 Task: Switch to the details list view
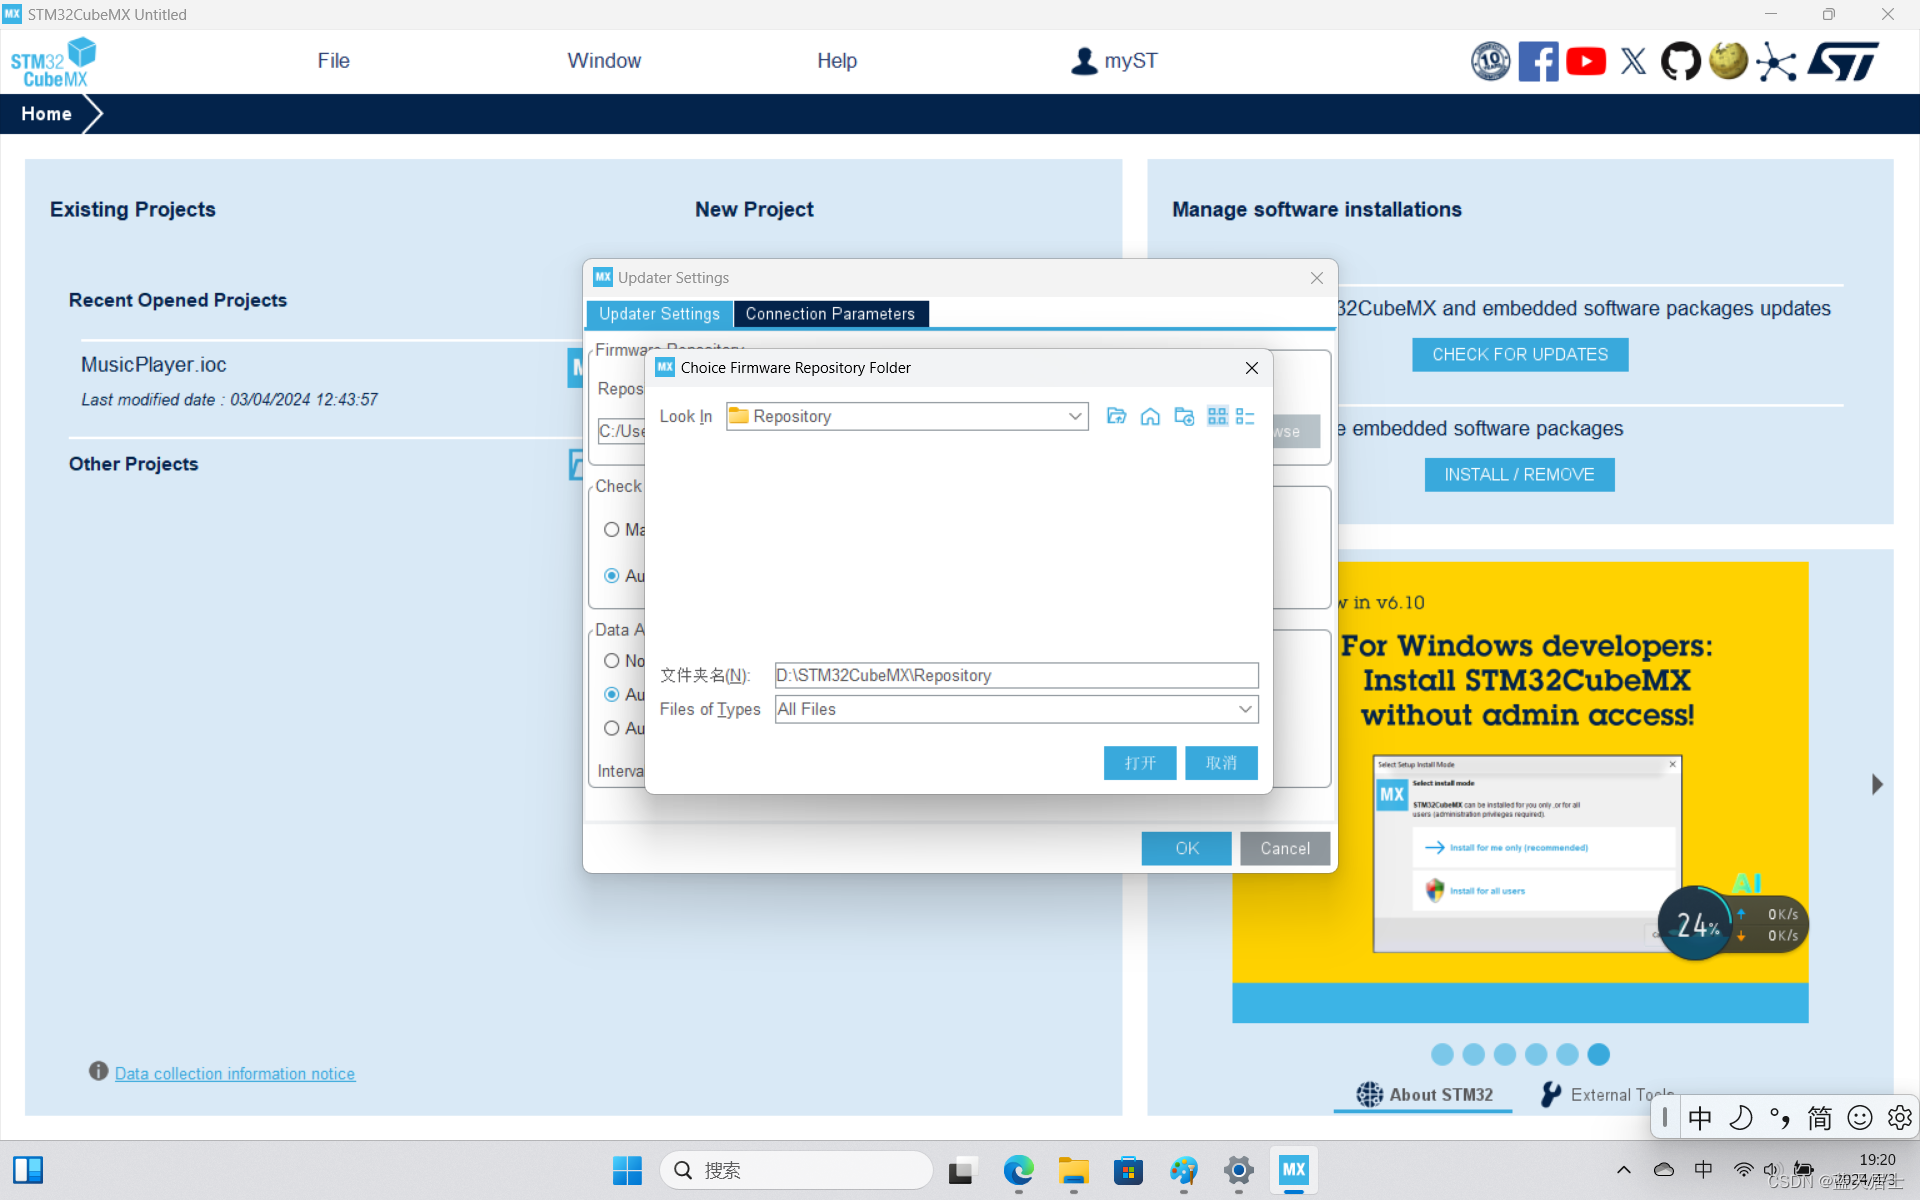pyautogui.click(x=1245, y=416)
